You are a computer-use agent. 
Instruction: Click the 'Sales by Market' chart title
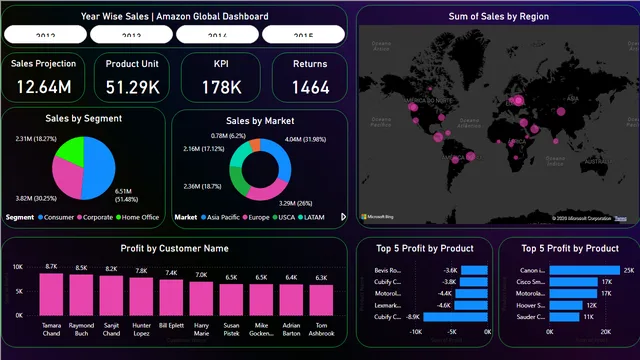[x=260, y=121]
